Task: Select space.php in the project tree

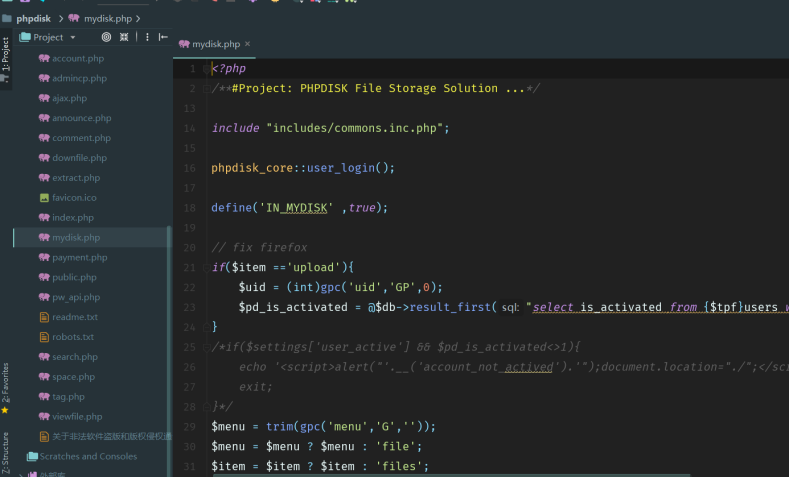Action: [73, 377]
